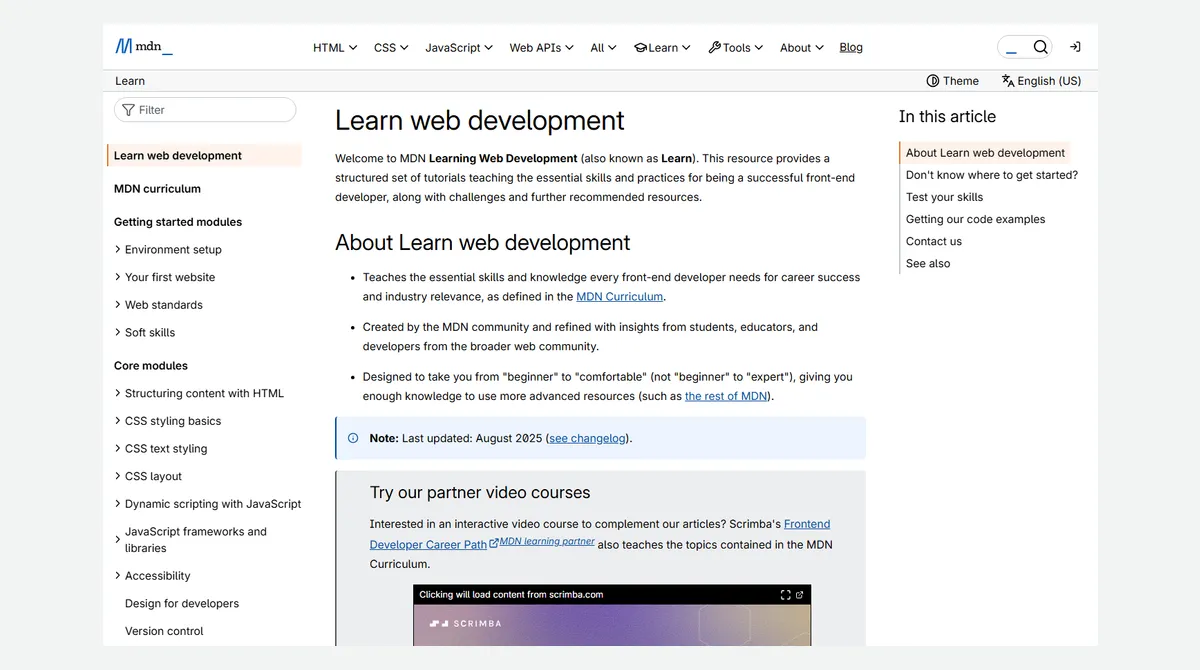Click the Scrimba video preview thumbnail
This screenshot has height=670, width=1200.
click(612, 625)
